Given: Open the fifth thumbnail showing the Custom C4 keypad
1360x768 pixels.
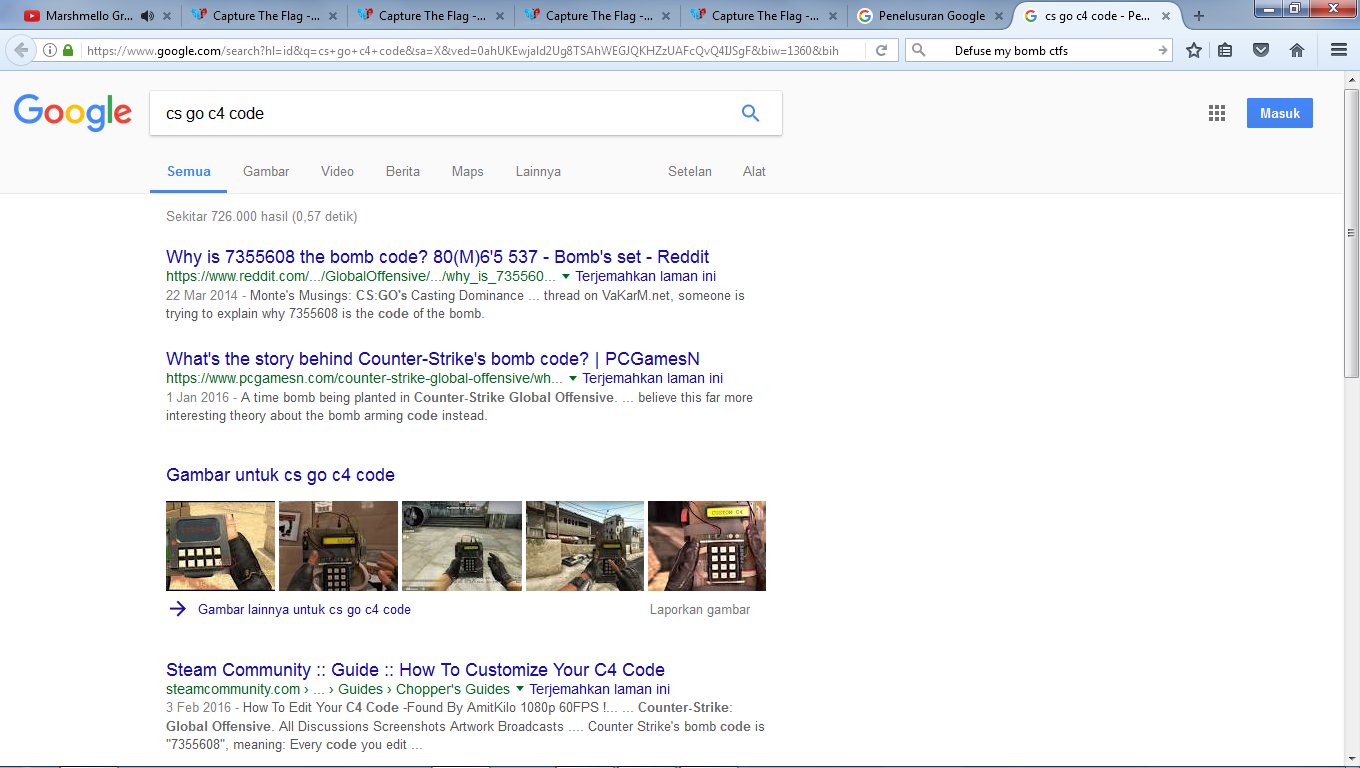Looking at the screenshot, I should 707,546.
